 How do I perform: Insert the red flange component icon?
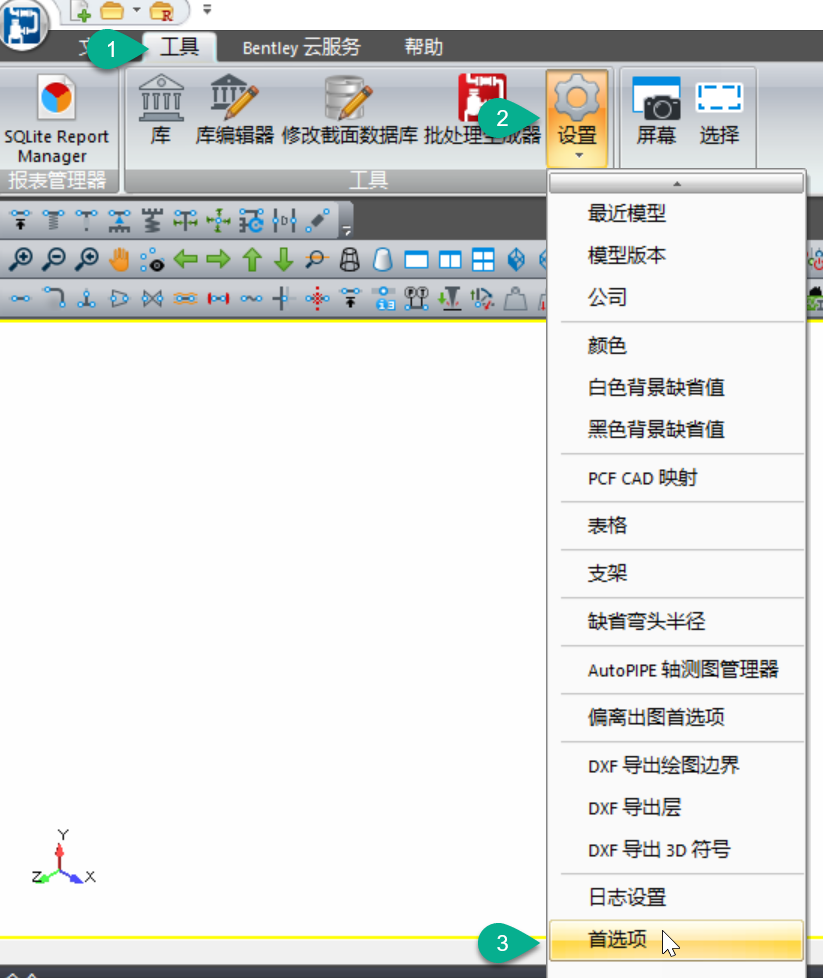(x=218, y=298)
